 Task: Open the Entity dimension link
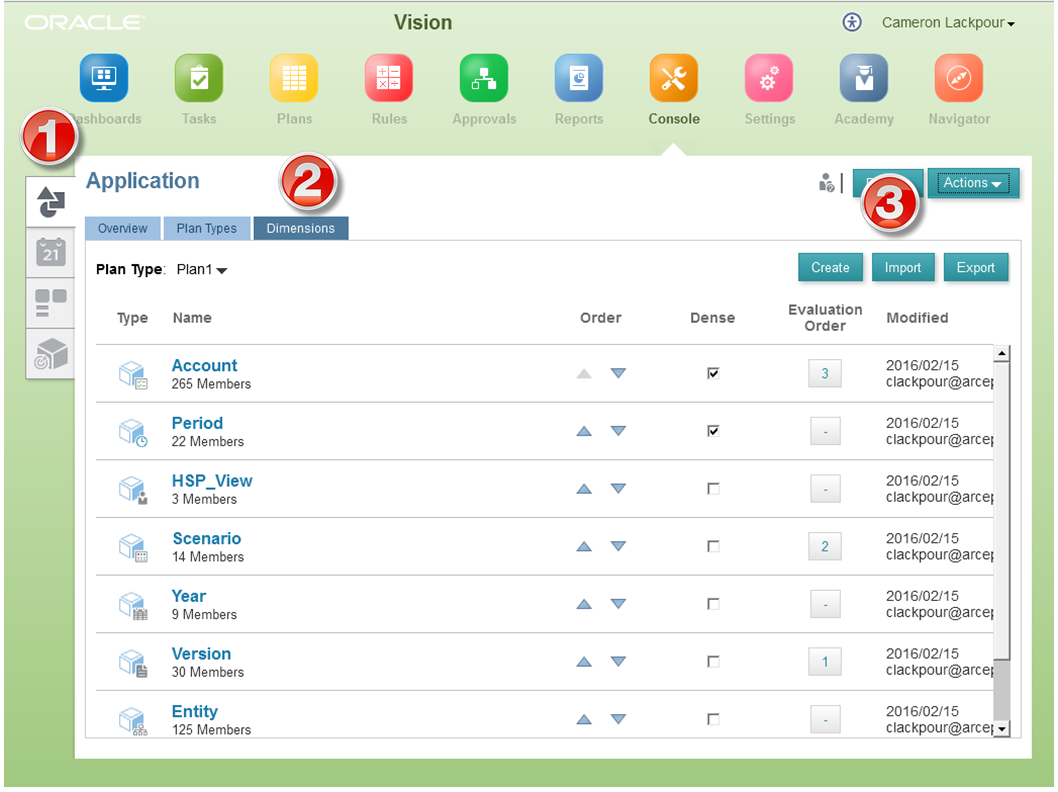coord(194,712)
